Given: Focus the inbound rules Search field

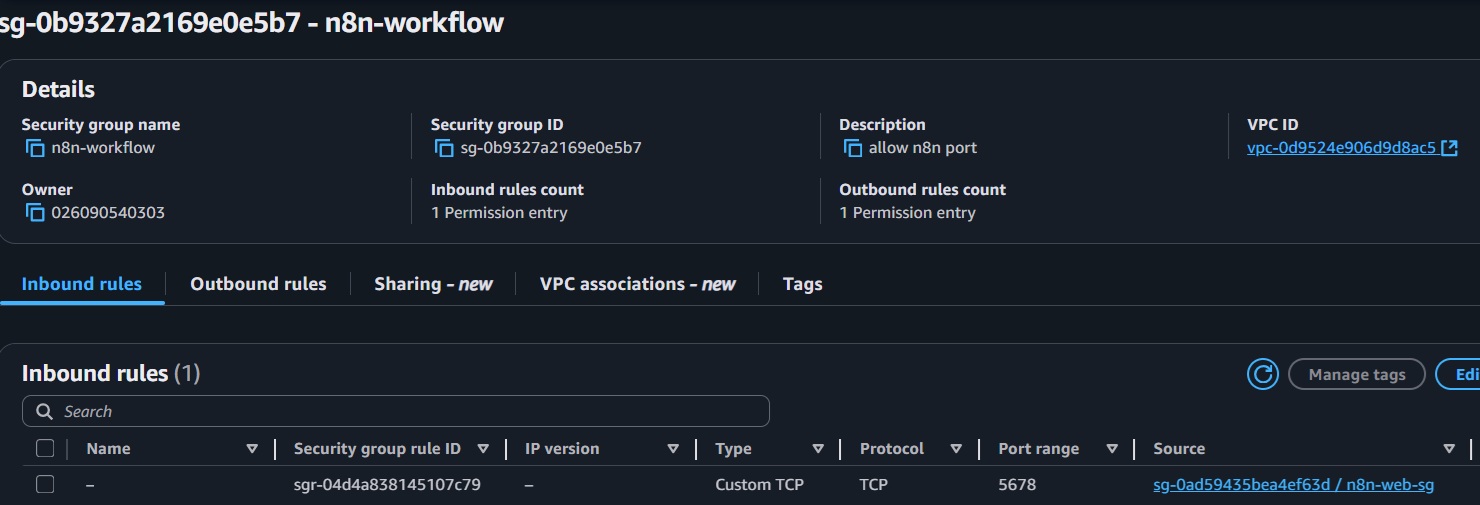Looking at the screenshot, I should coord(396,411).
